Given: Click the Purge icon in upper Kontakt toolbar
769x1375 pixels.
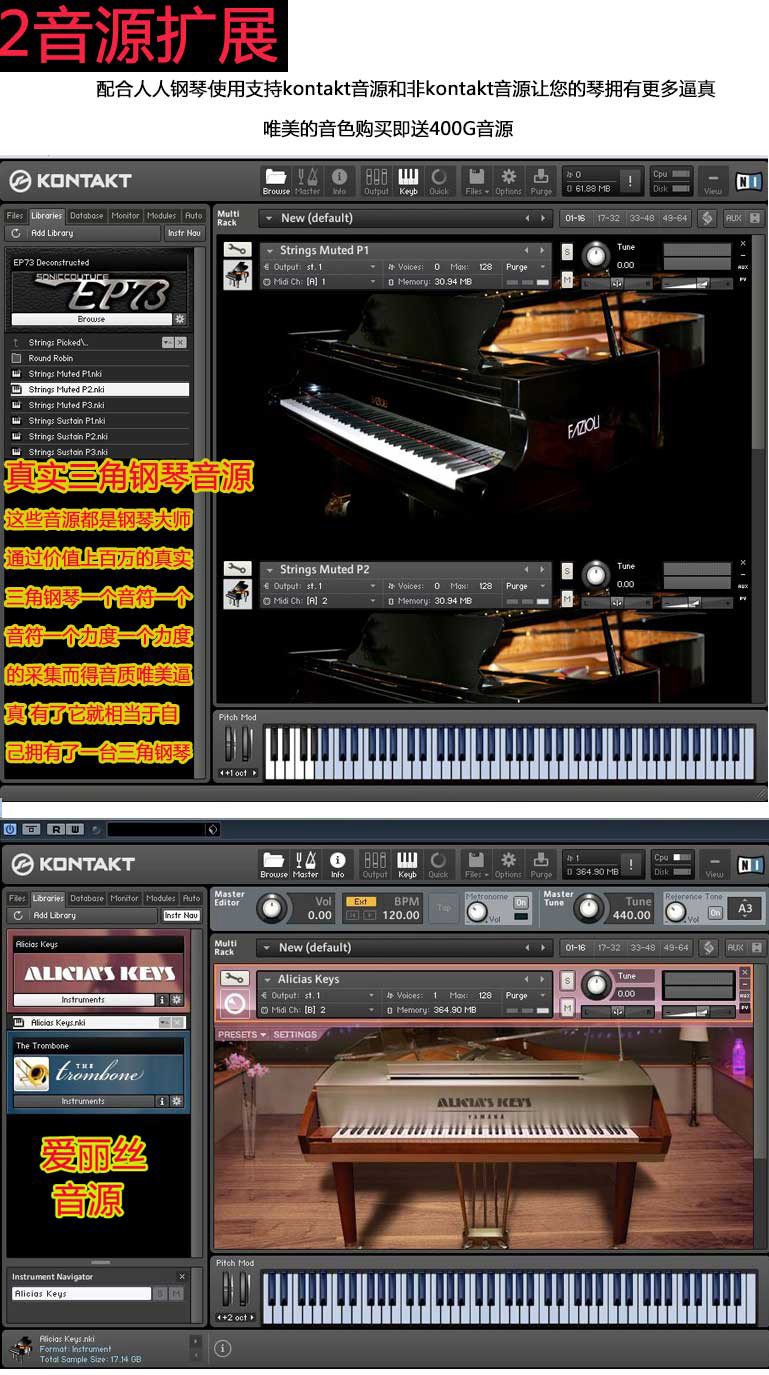Looking at the screenshot, I should click(x=541, y=180).
